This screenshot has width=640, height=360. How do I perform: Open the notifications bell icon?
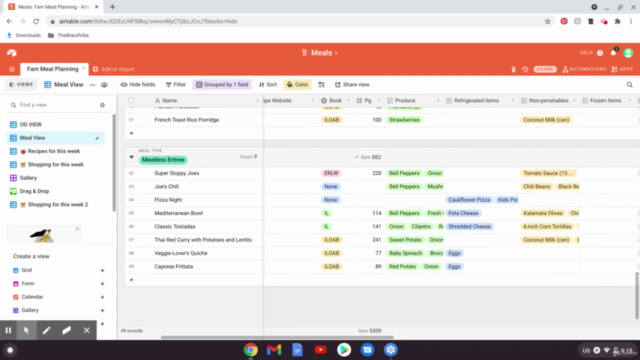[613, 53]
